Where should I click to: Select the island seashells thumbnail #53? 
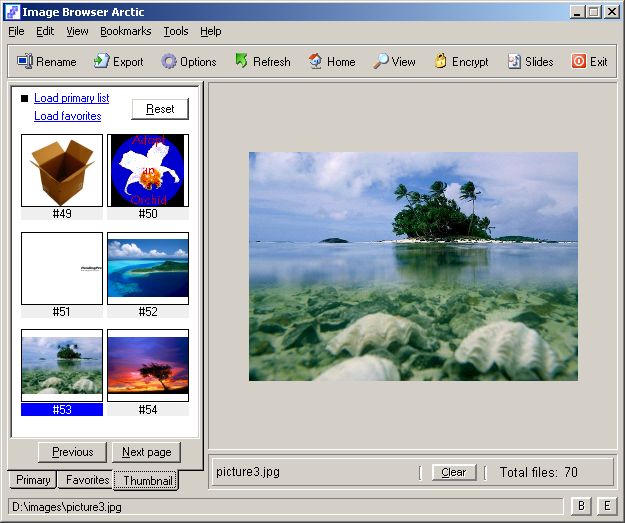pyautogui.click(x=62, y=365)
